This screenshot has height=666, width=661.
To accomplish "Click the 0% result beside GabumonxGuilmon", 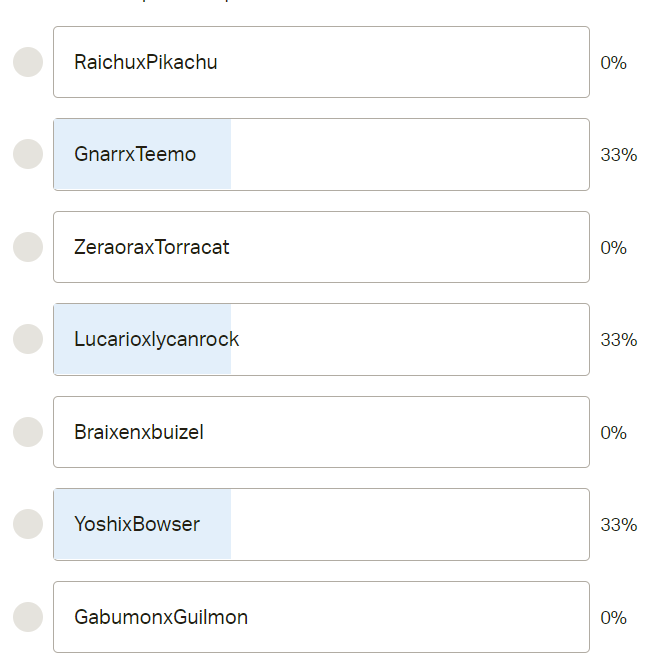I will [613, 618].
